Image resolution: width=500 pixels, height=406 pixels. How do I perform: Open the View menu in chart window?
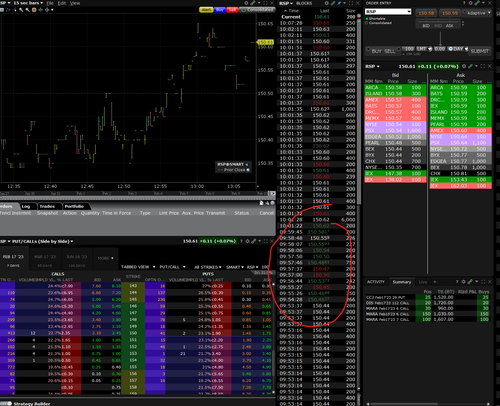click(x=75, y=3)
